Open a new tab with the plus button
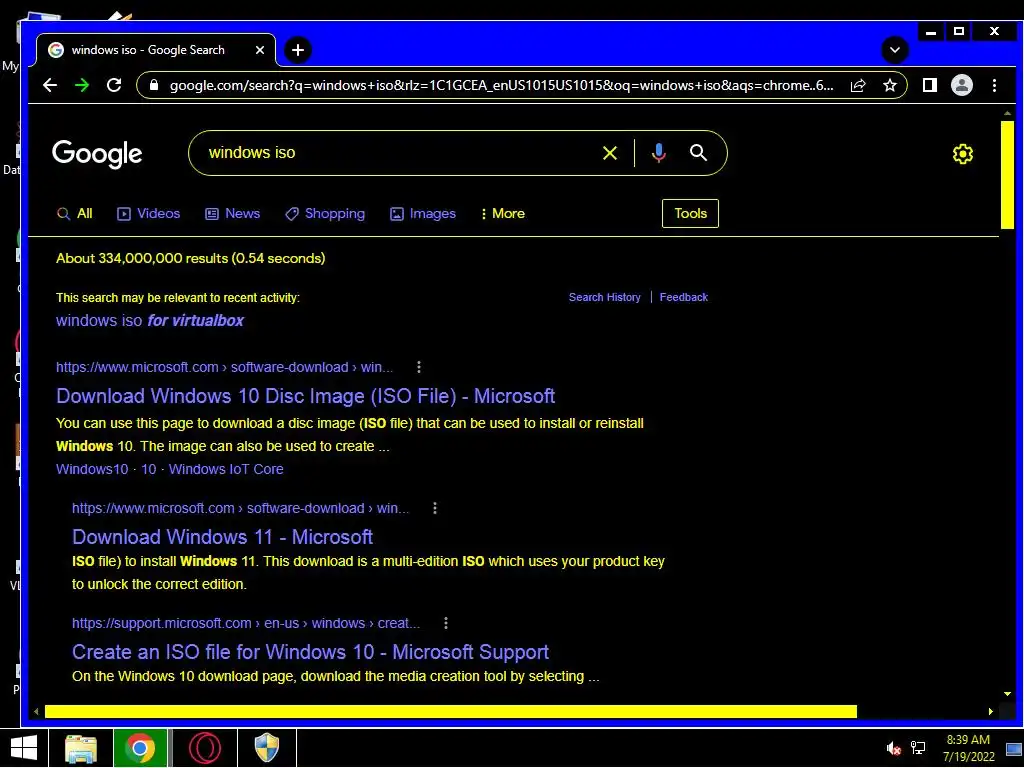Image resolution: width=1024 pixels, height=768 pixels. (298, 50)
